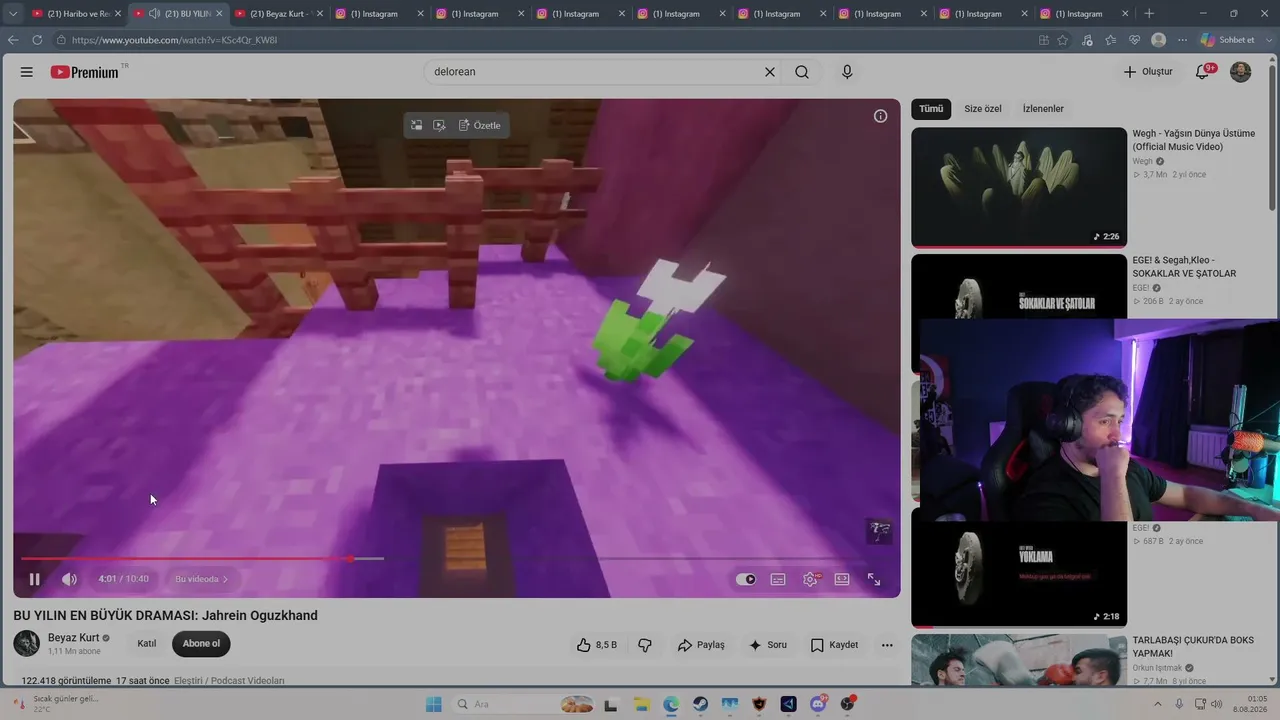
Task: Click the search magnifier button
Action: click(x=802, y=72)
